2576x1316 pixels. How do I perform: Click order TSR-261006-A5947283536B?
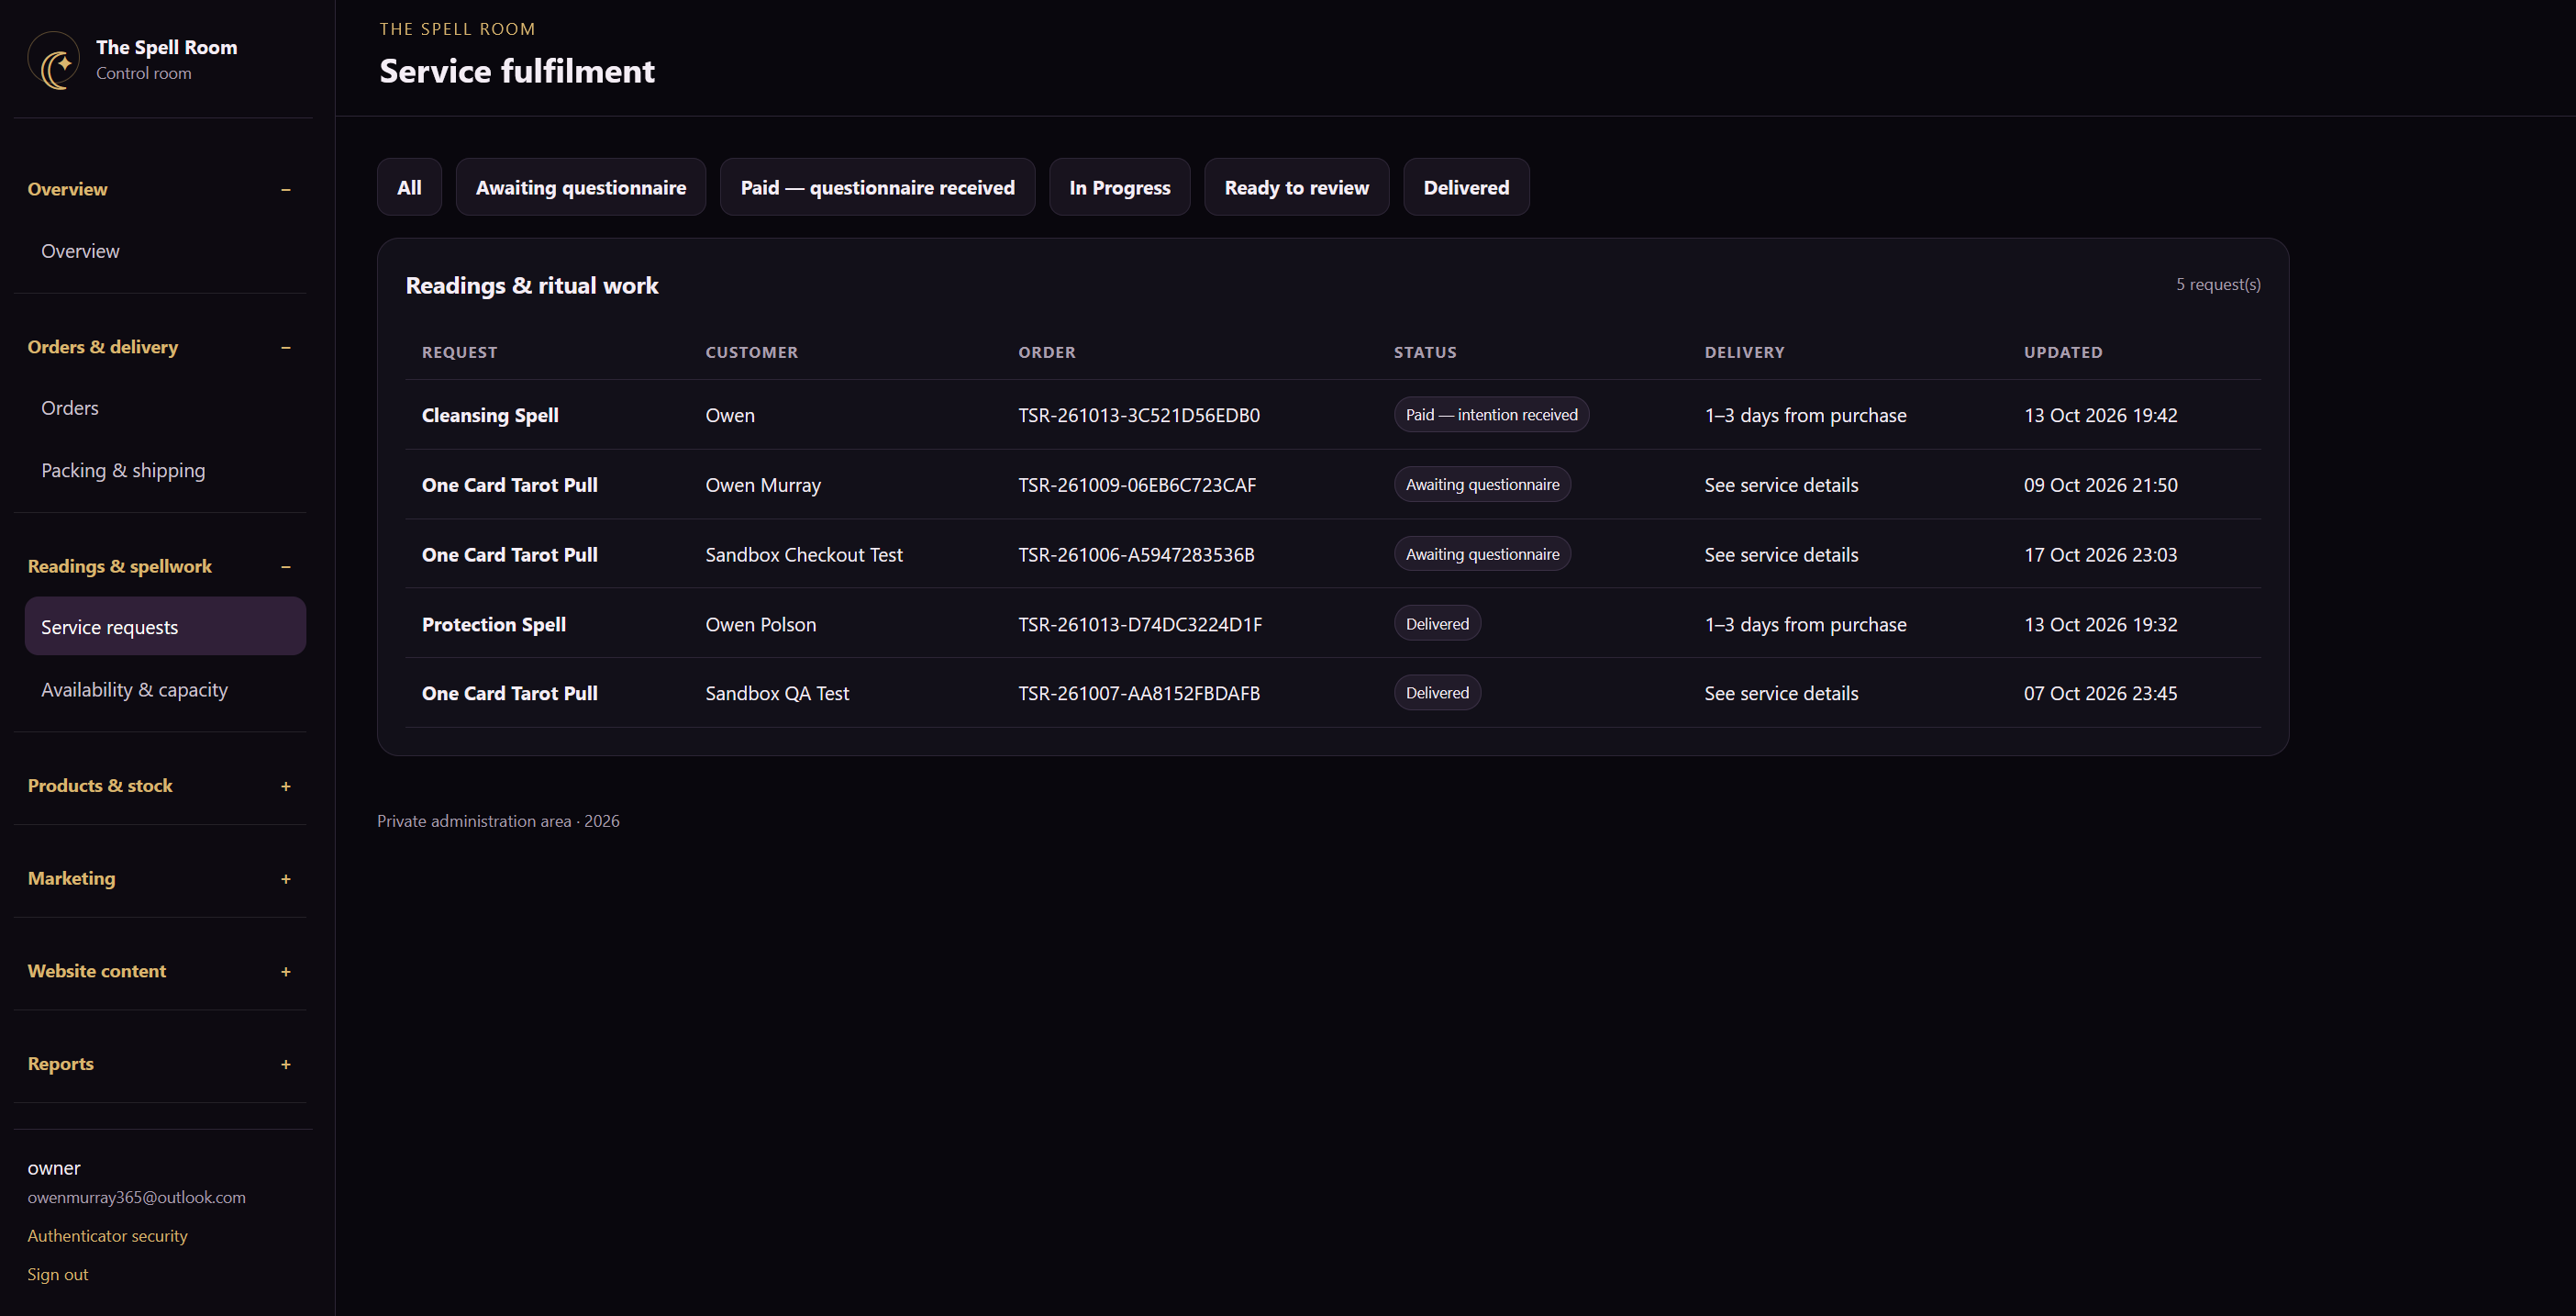point(1136,555)
